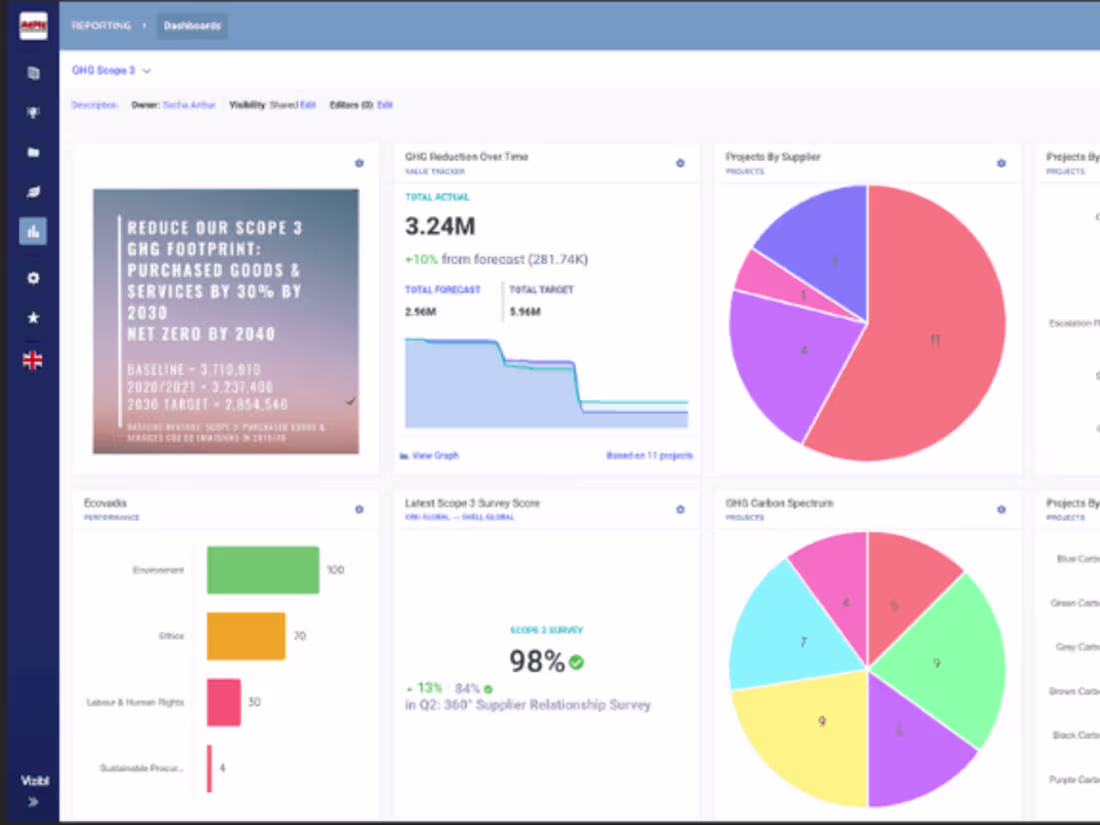Select the bar chart reporting icon
The height and width of the screenshot is (825, 1100).
tap(33, 232)
